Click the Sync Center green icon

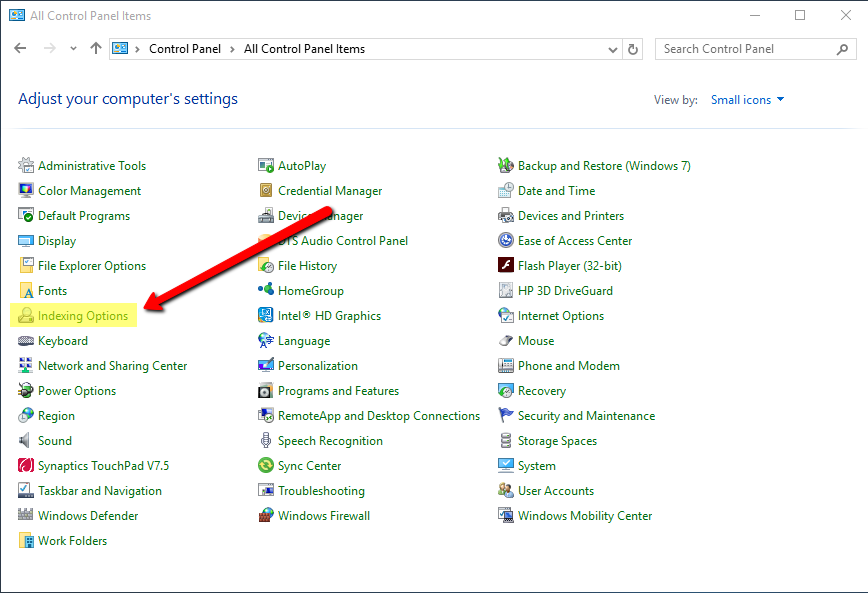click(x=266, y=465)
